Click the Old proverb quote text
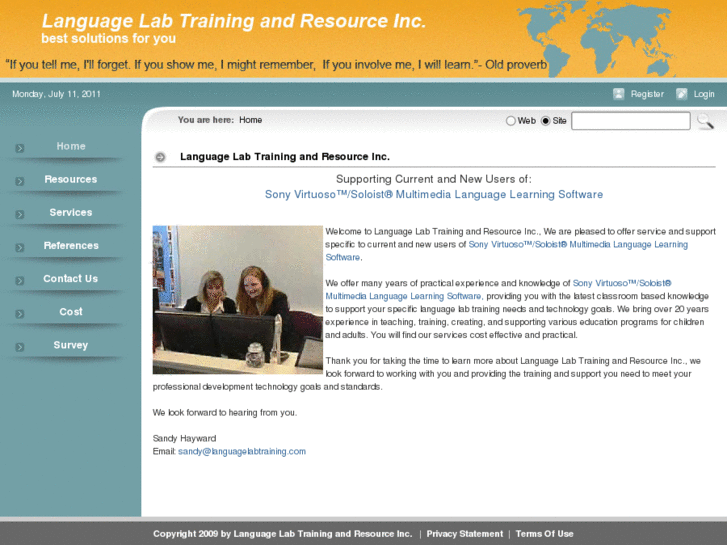The height and width of the screenshot is (545, 727). 276,64
